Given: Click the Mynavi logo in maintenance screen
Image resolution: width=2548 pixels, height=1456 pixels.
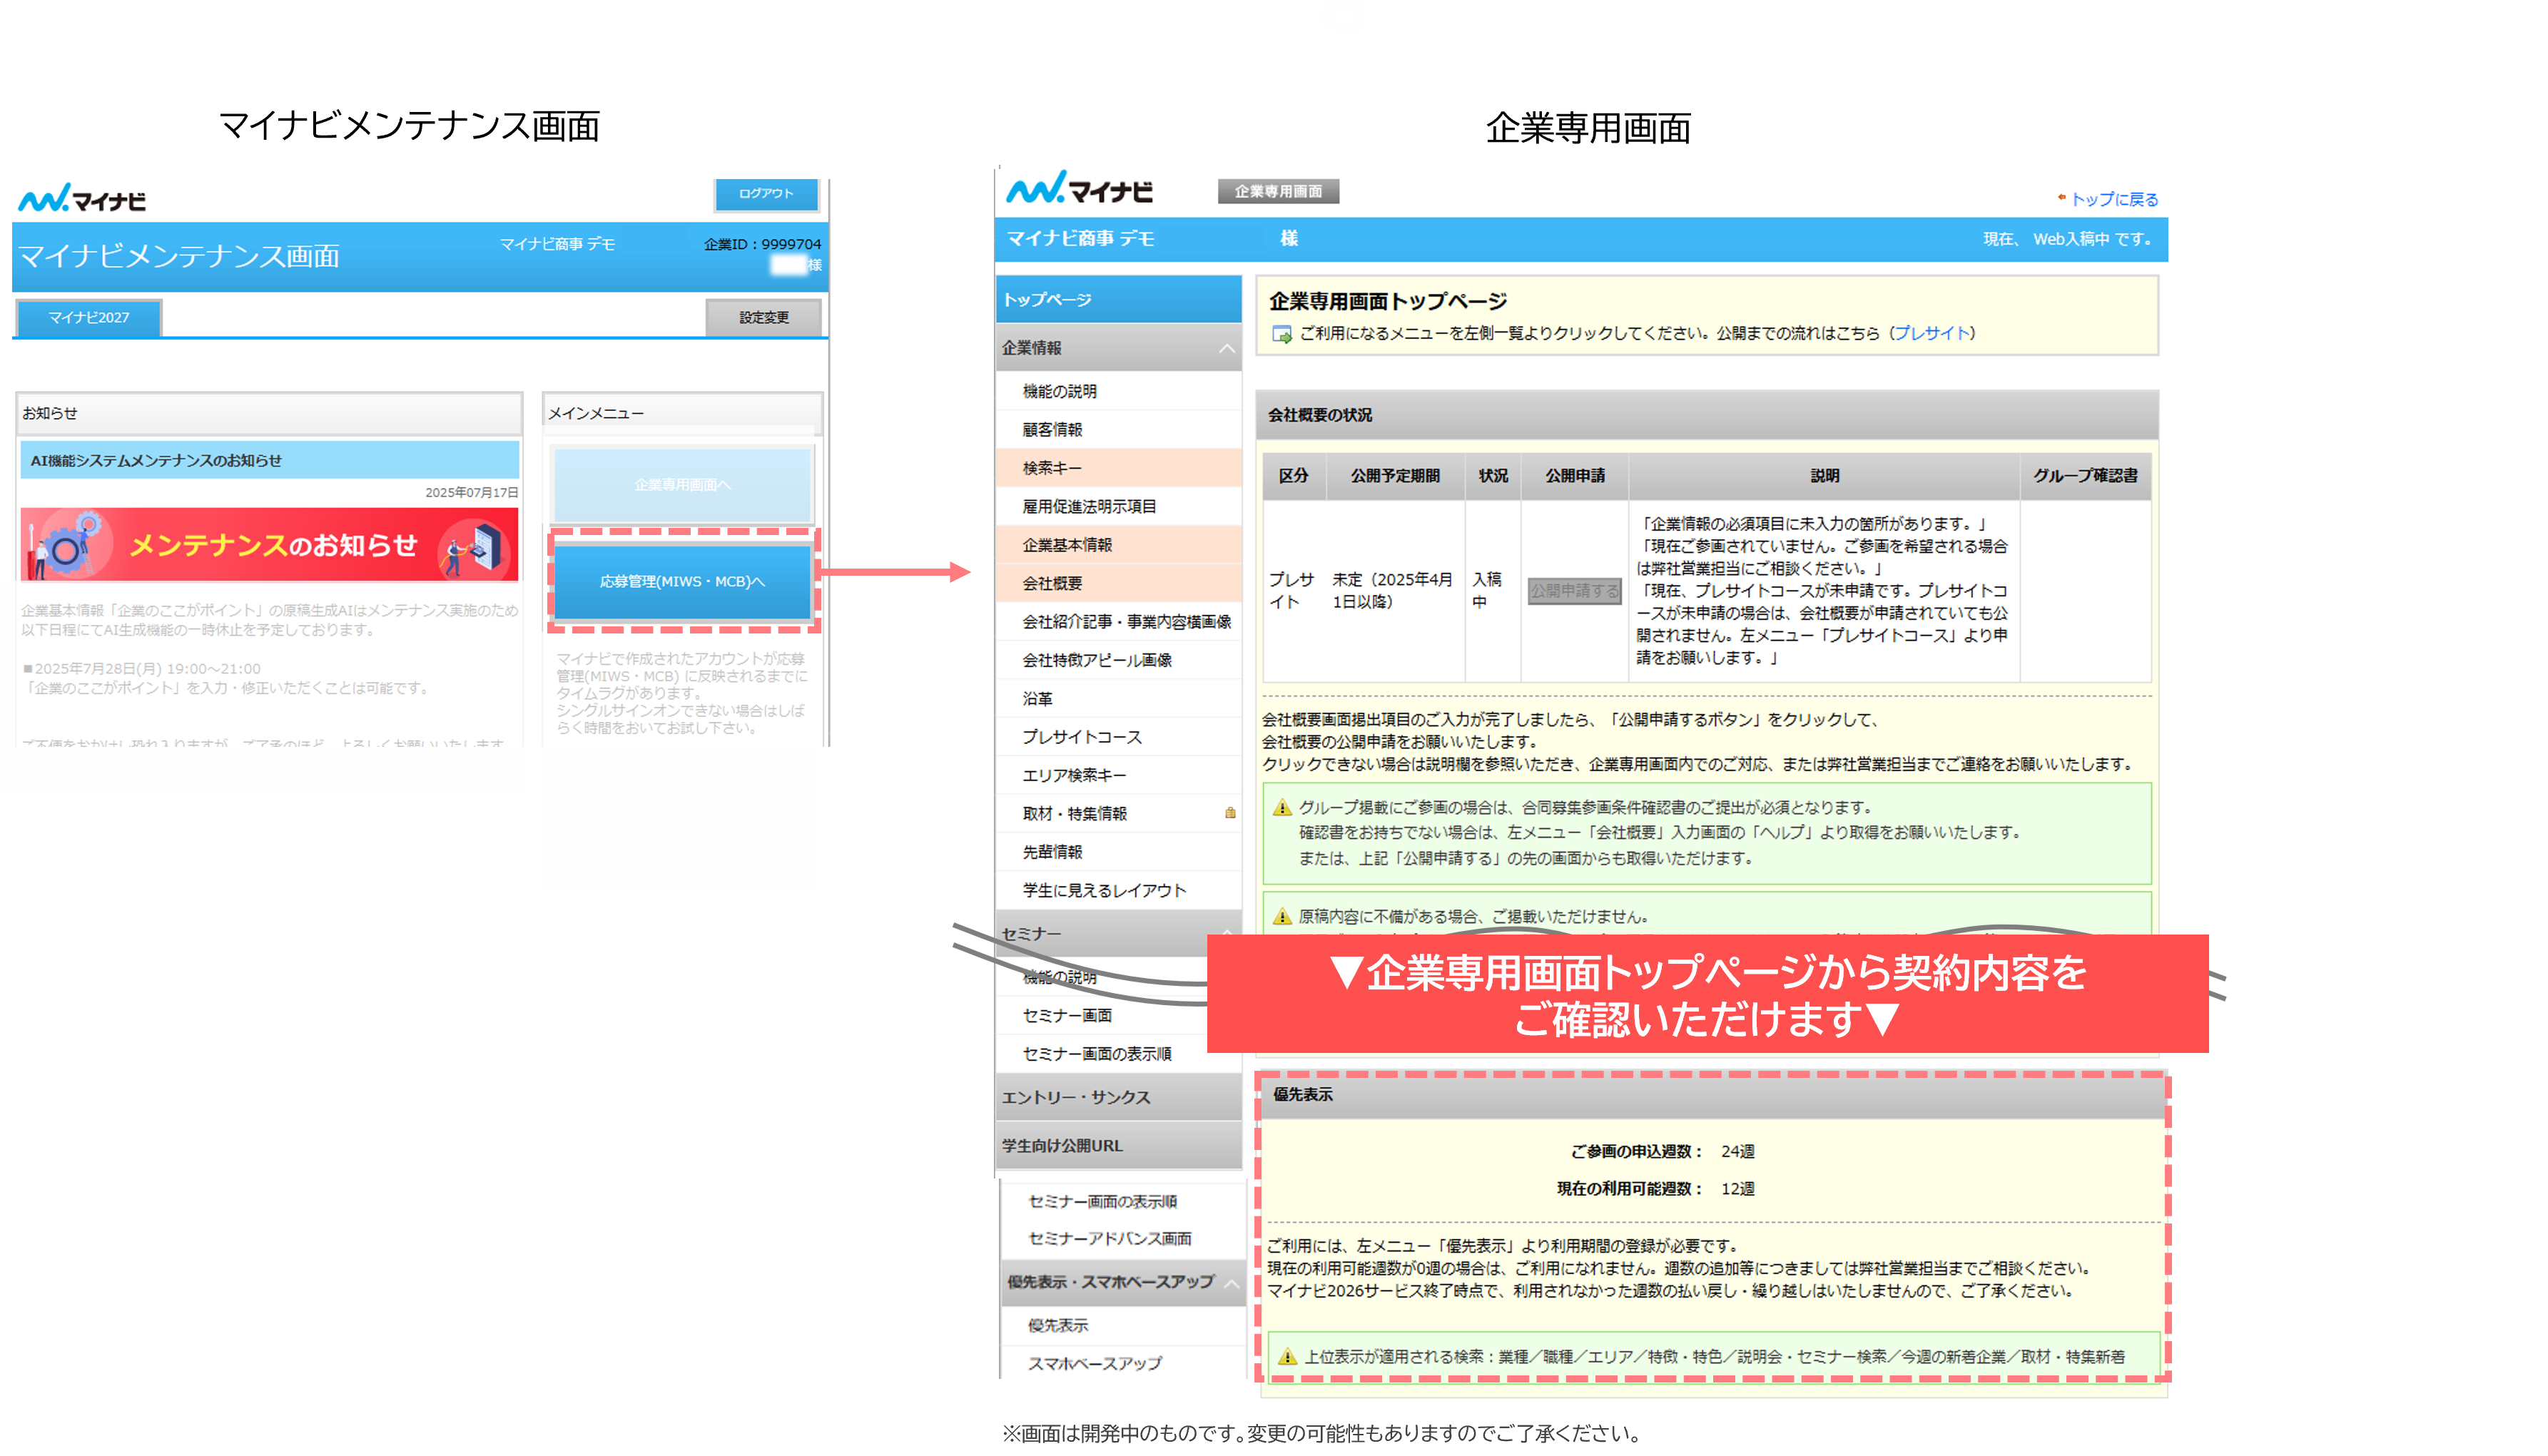Looking at the screenshot, I should click(82, 199).
